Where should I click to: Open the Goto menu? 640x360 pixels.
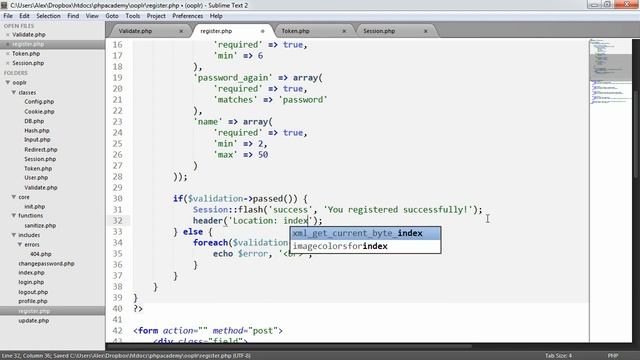pyautogui.click(x=112, y=16)
